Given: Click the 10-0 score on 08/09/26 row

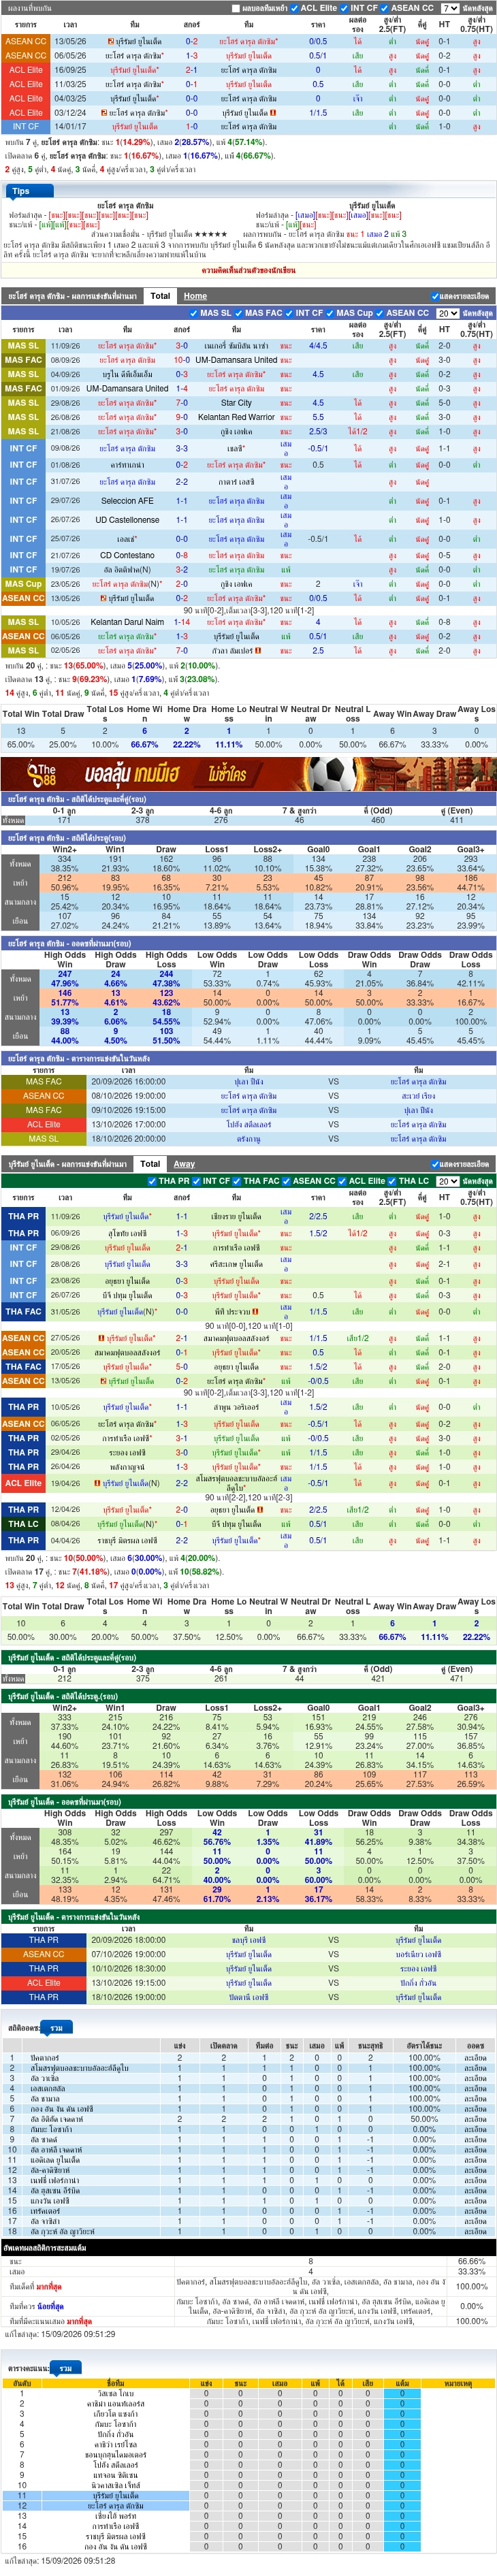Looking at the screenshot, I should (182, 360).
